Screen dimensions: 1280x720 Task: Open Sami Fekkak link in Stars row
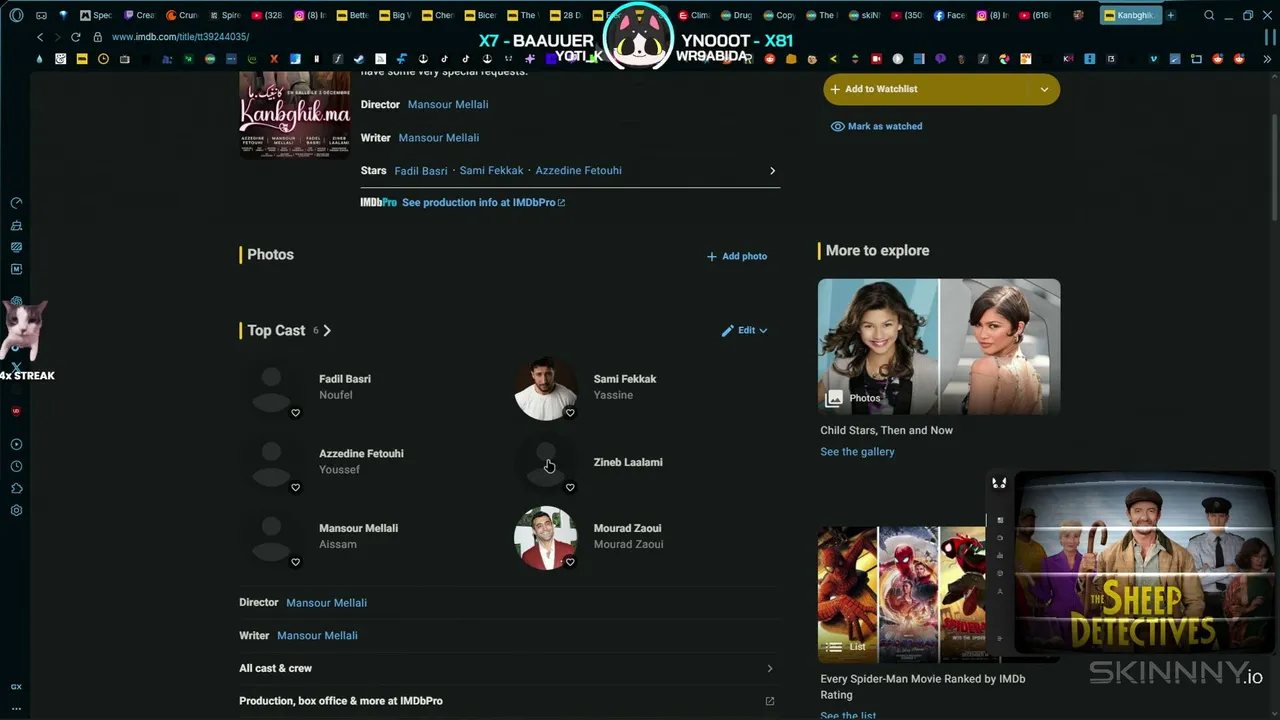pyautogui.click(x=491, y=171)
